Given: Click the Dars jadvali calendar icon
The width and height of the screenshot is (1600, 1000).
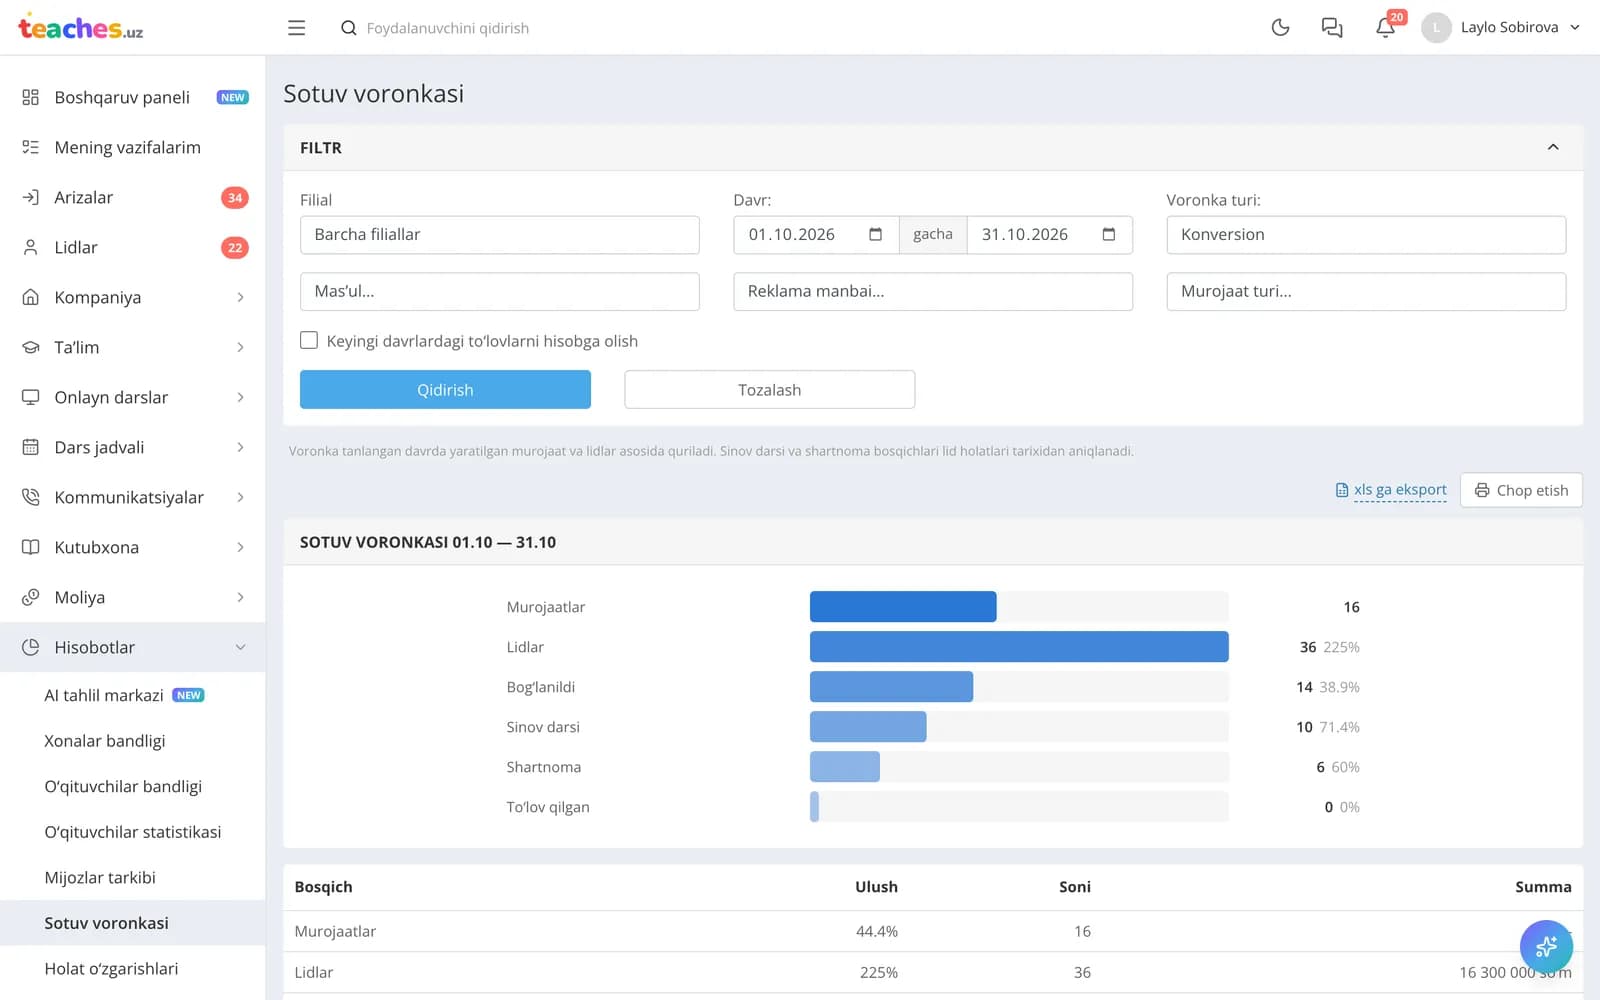Looking at the screenshot, I should click(x=31, y=447).
